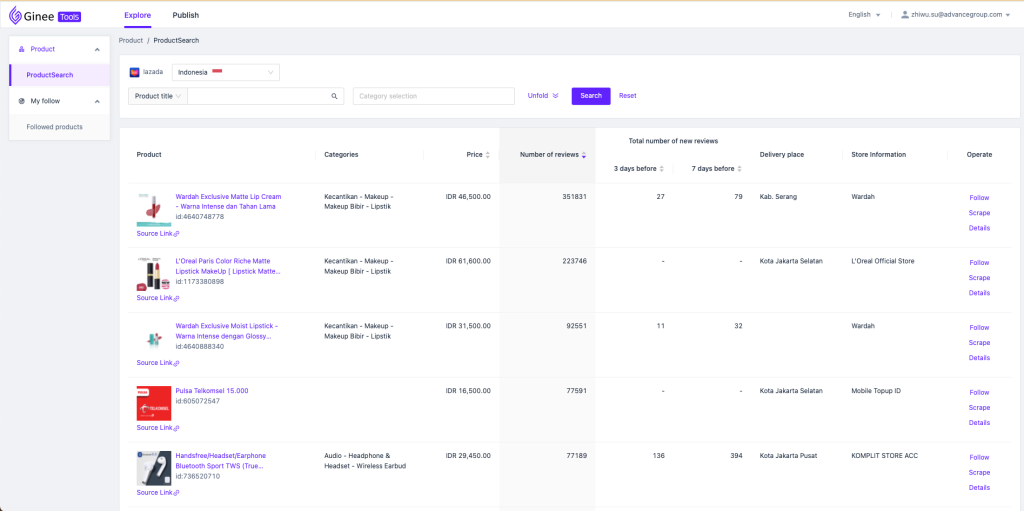Open L'Oreal Paris Color Riche title link

(x=229, y=266)
